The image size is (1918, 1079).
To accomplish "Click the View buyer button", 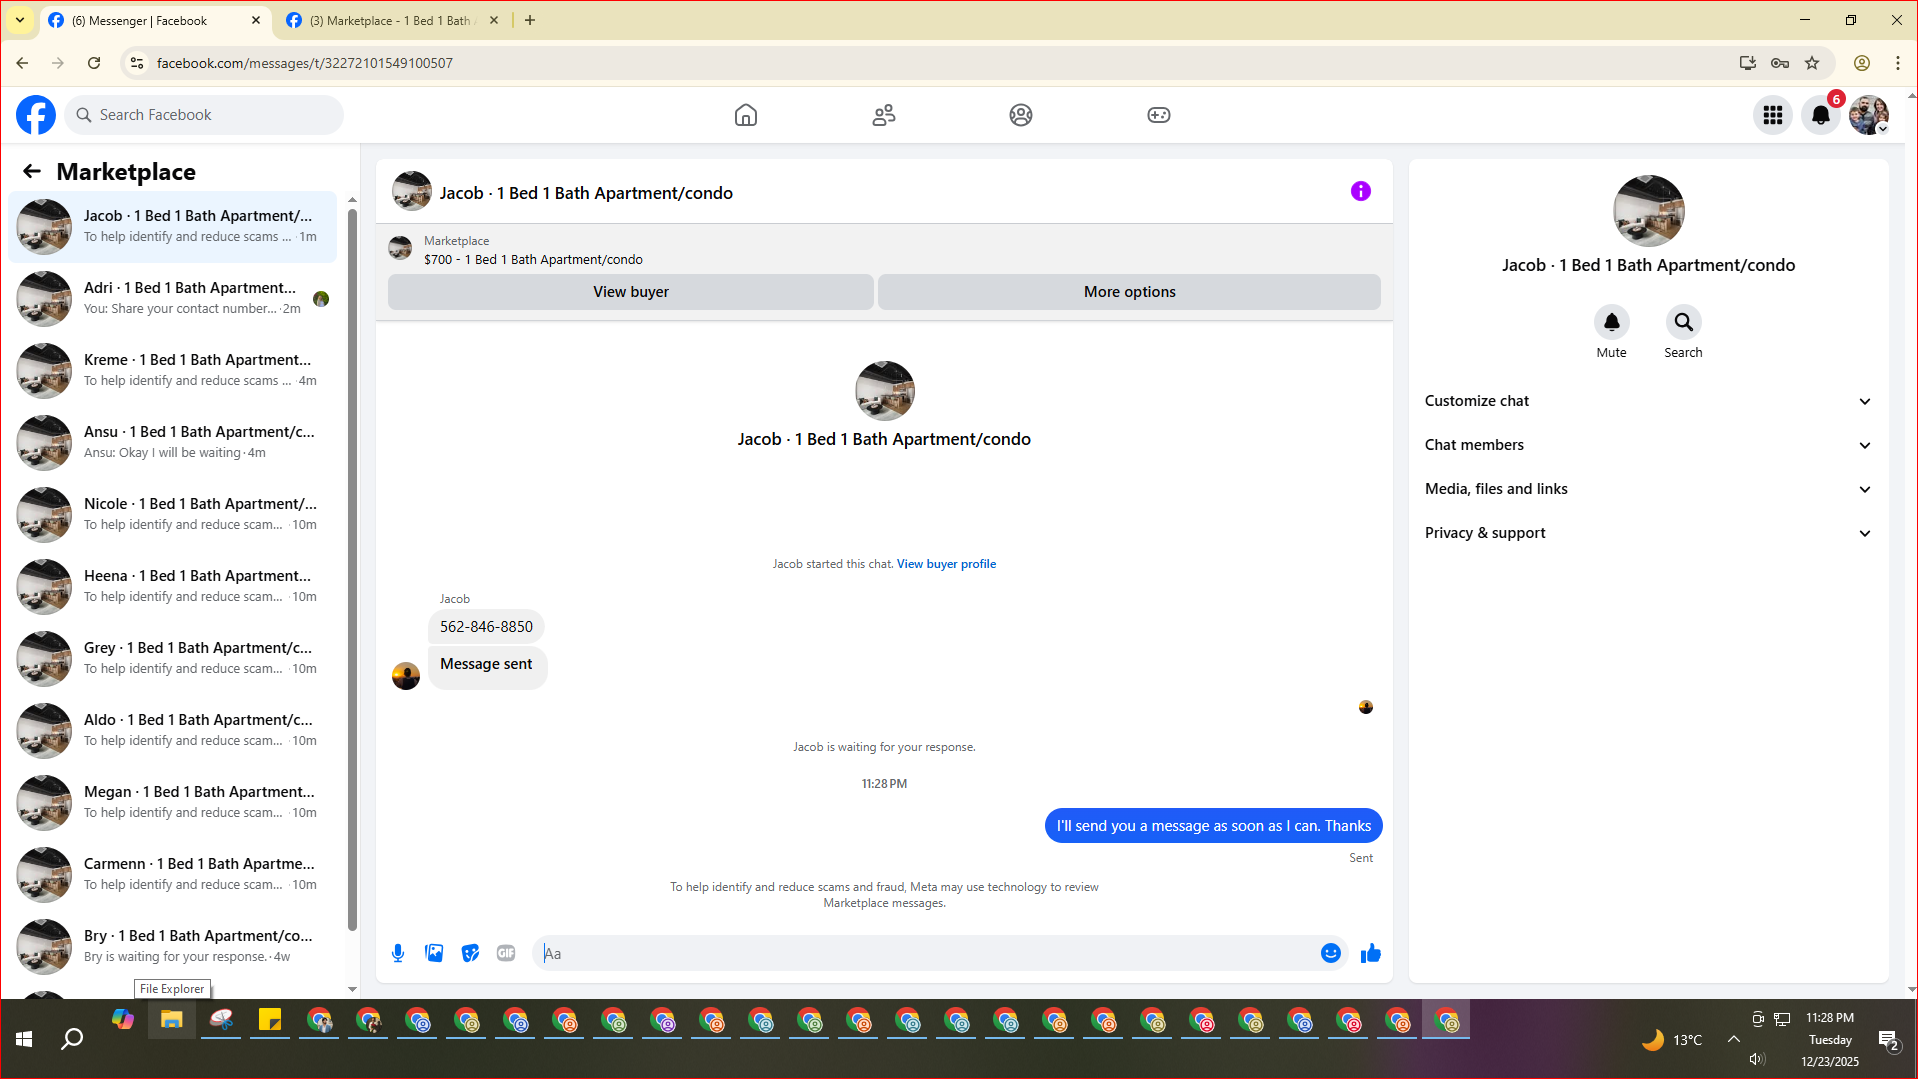I will [x=631, y=292].
